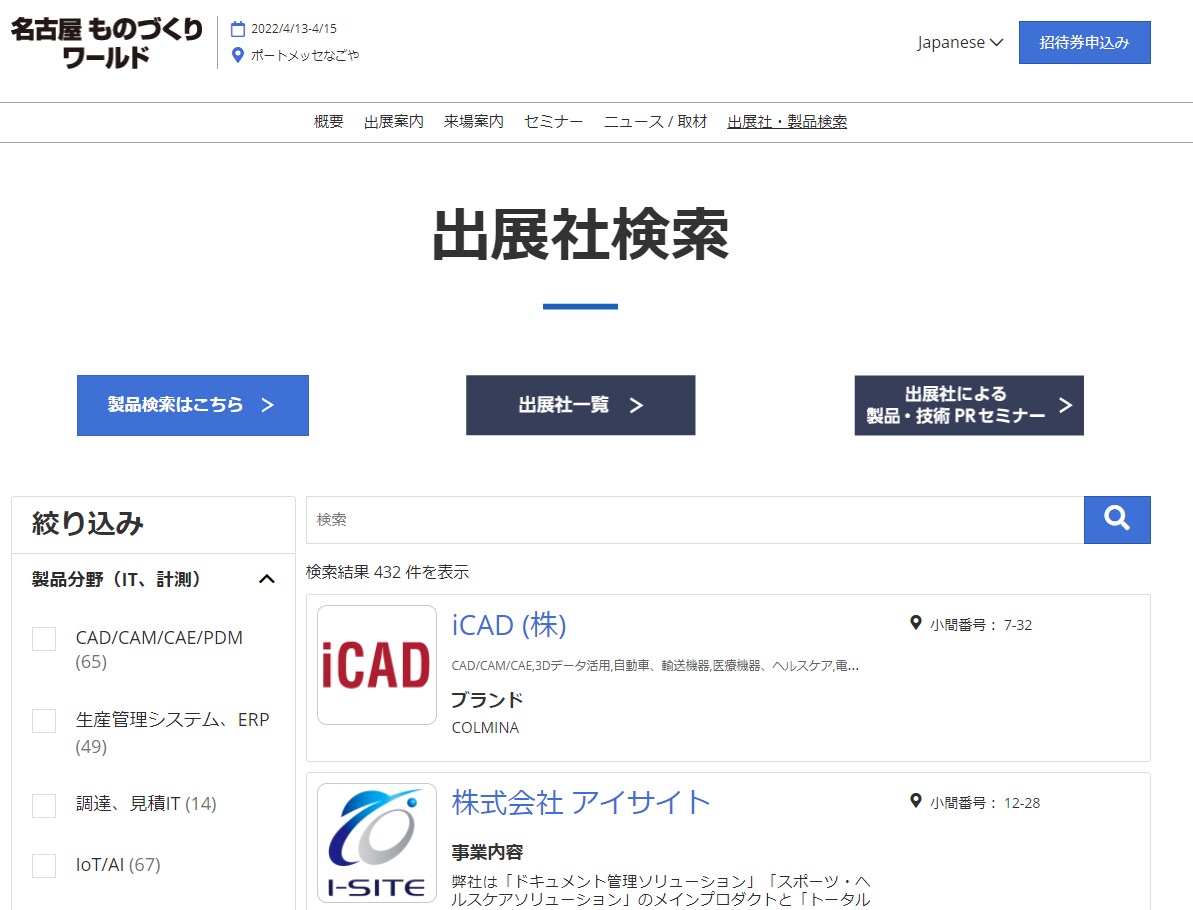Collapse the 製品分野（IT、計測） section chevron
This screenshot has height=910, width=1193.
pyautogui.click(x=266, y=579)
